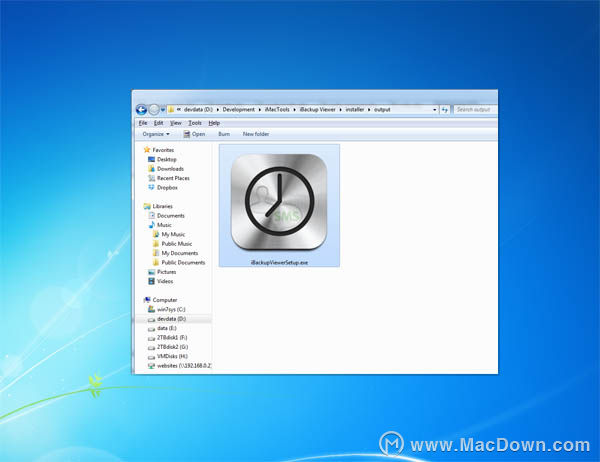Select devdata (D:) in navigation pane
Viewport: 600px width, 462px height.
(171, 319)
